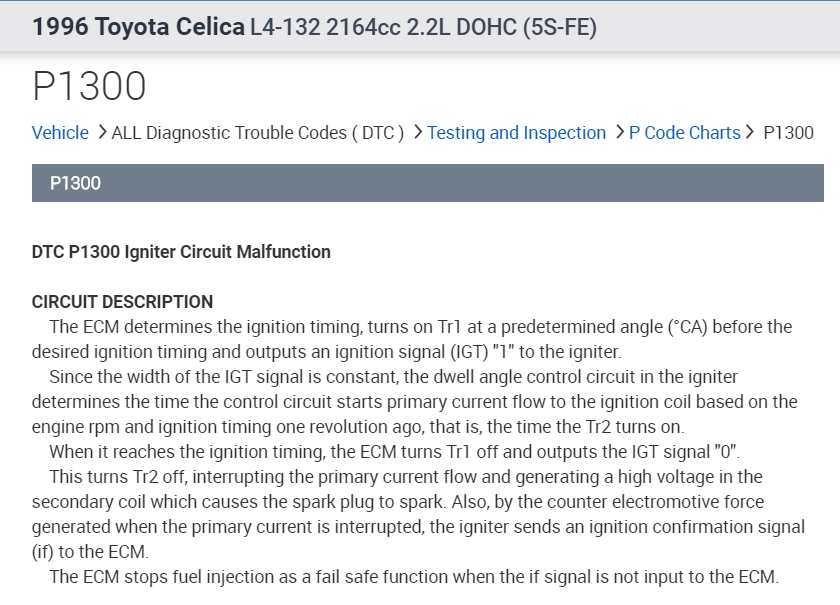Click the final P1300 breadcrumb item

point(788,133)
